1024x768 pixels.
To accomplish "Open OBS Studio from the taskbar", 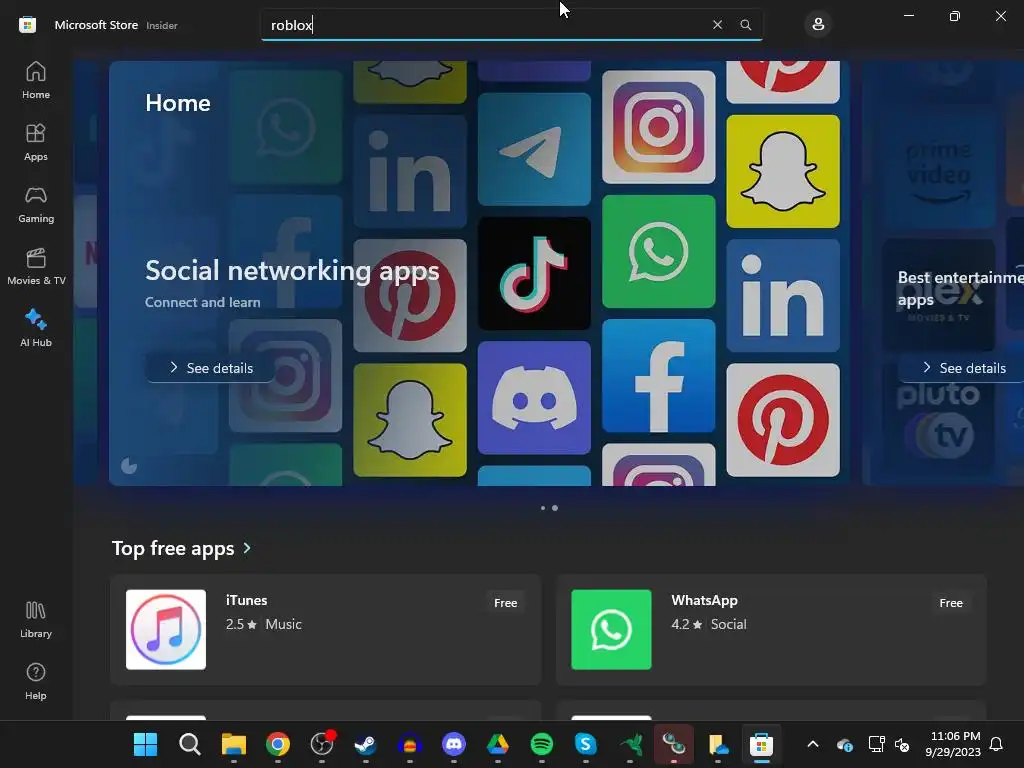I will 321,744.
